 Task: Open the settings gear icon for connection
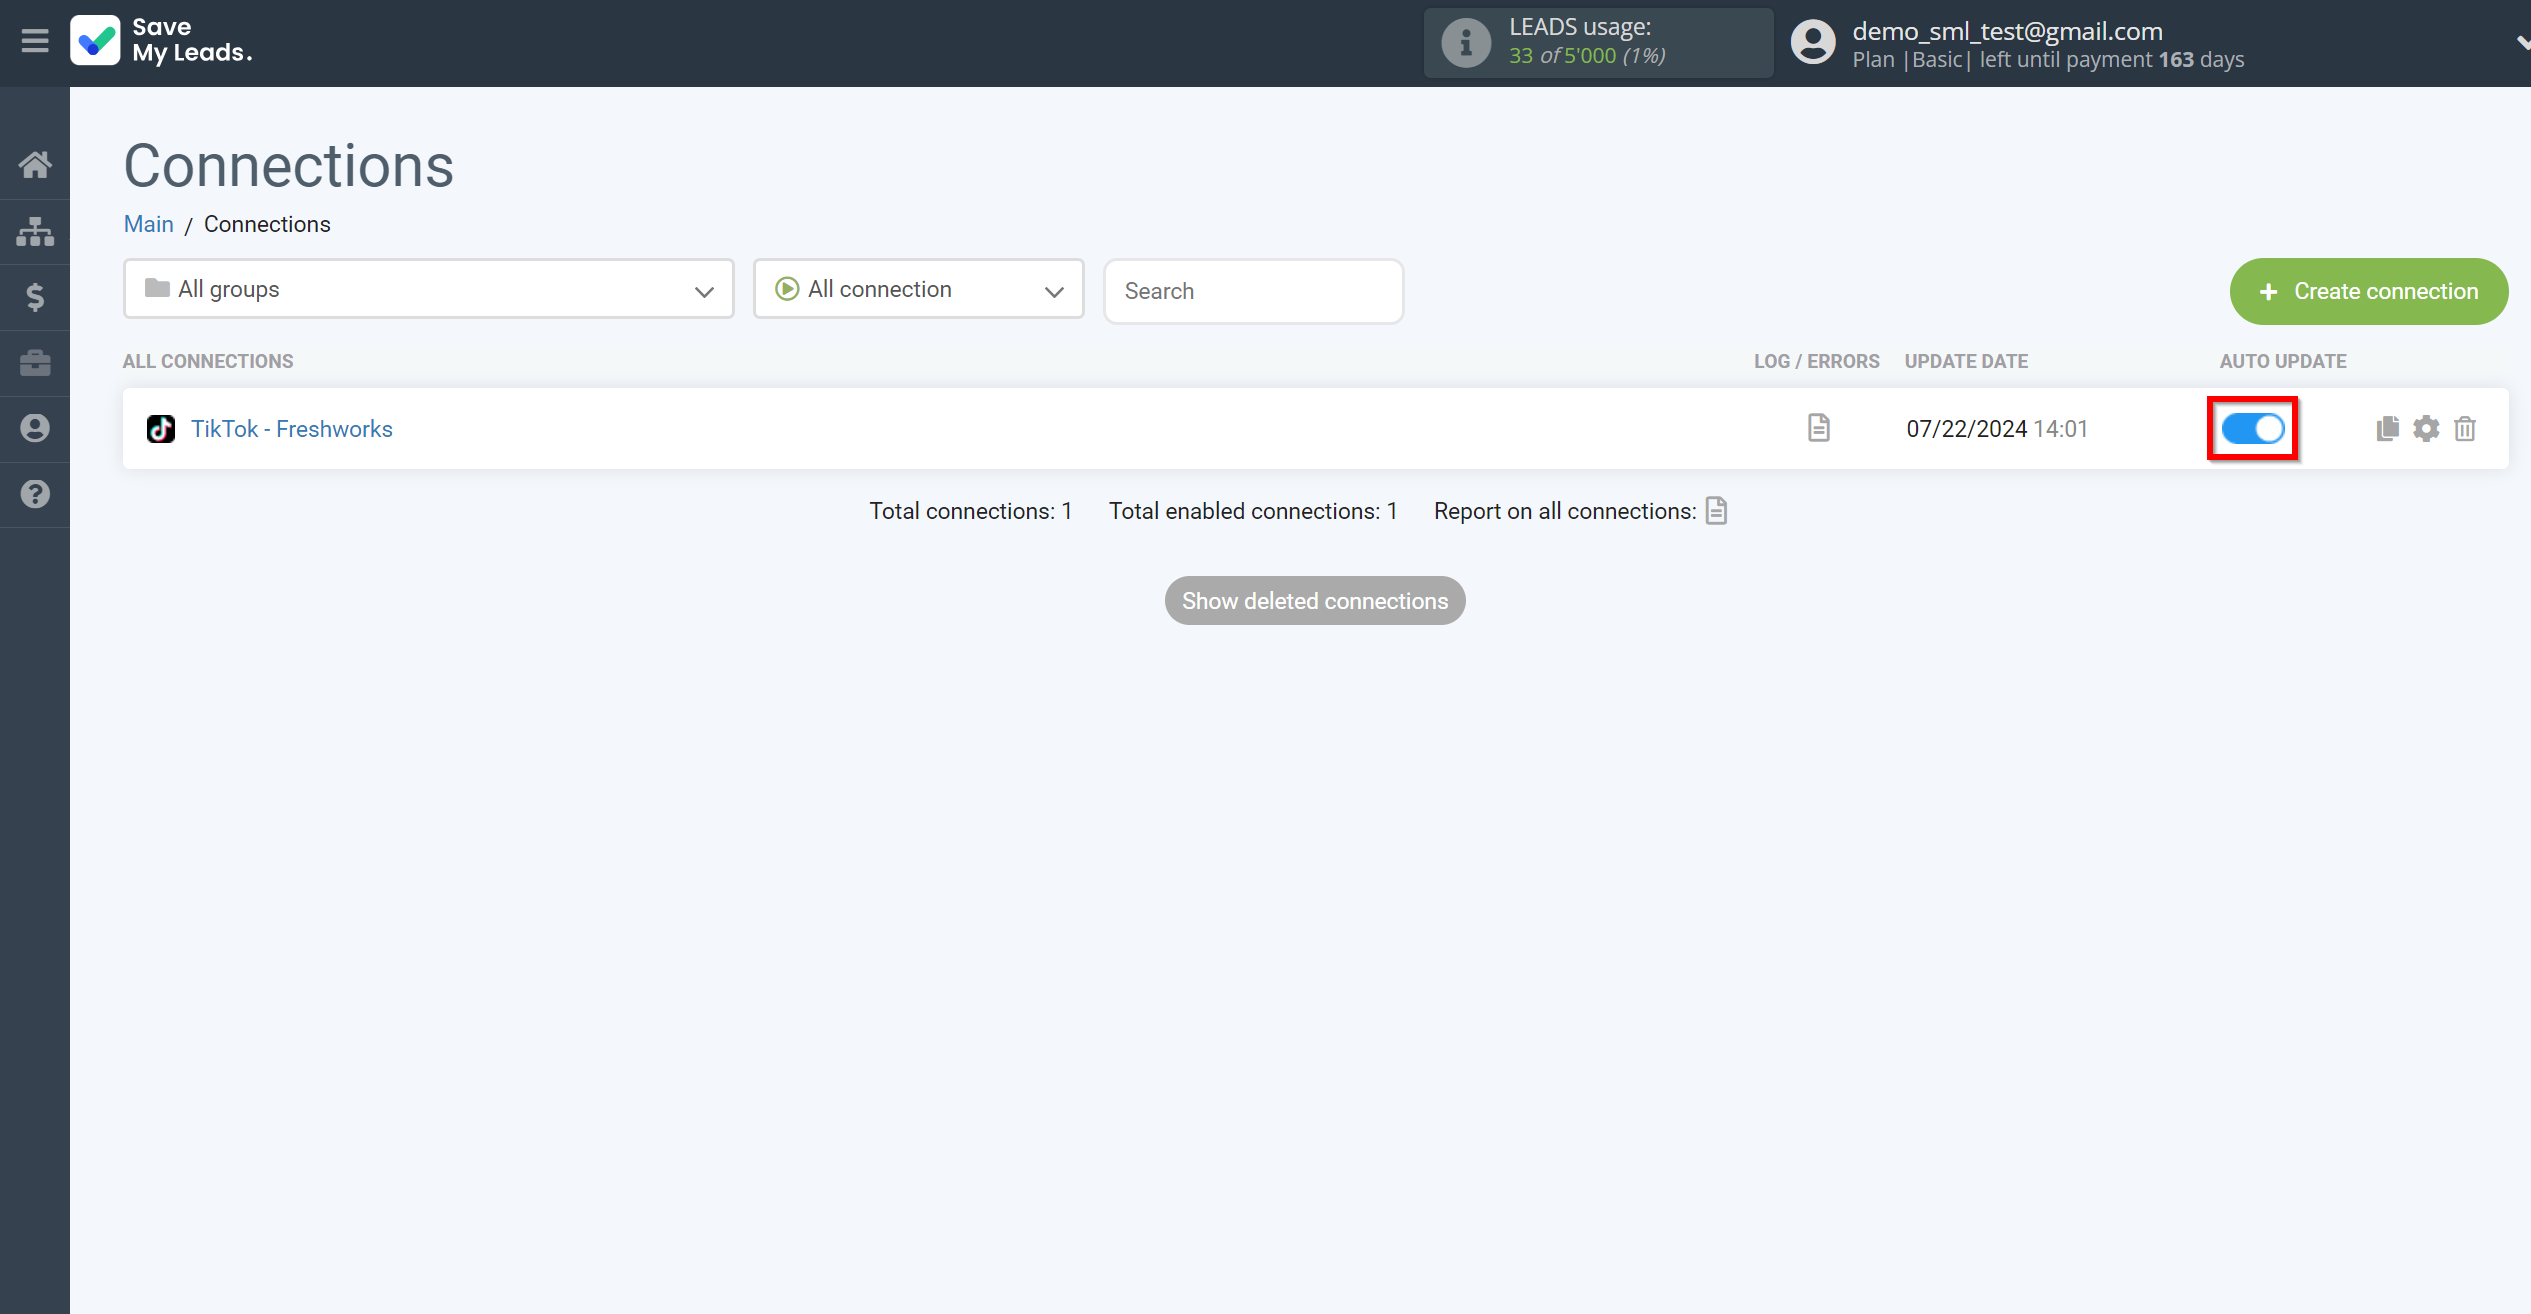[2426, 429]
